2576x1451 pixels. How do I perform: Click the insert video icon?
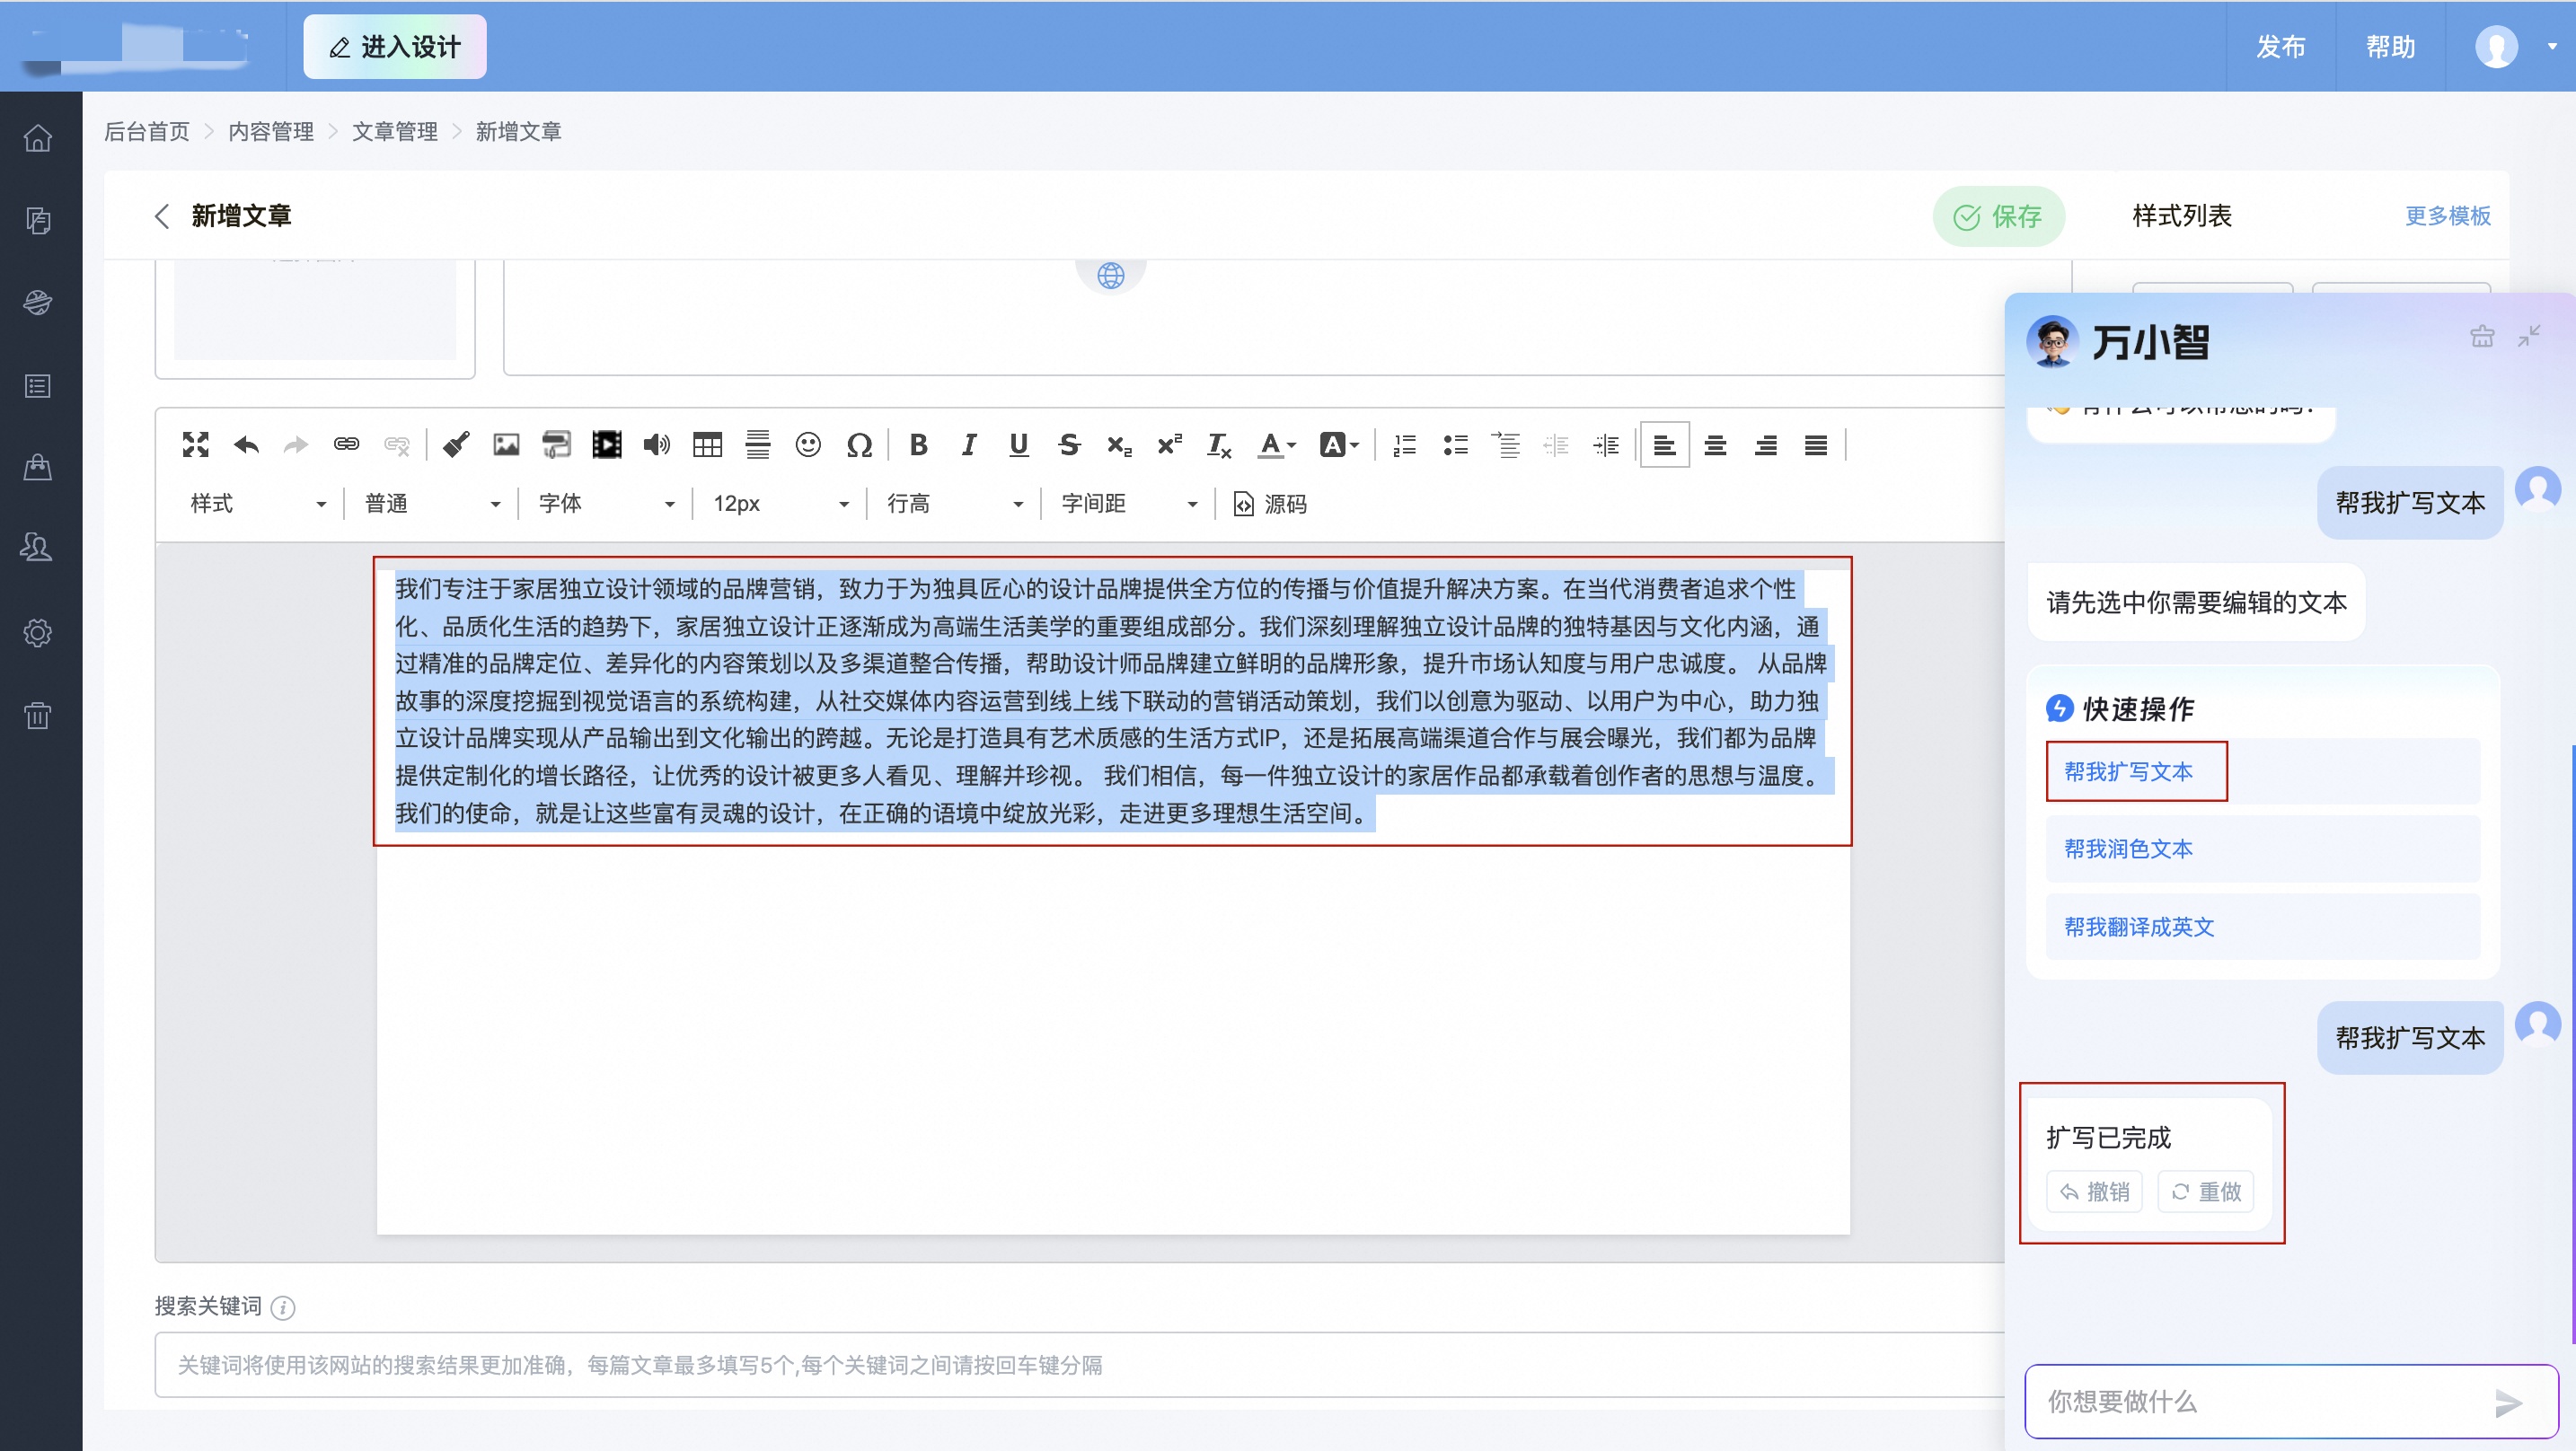606,445
